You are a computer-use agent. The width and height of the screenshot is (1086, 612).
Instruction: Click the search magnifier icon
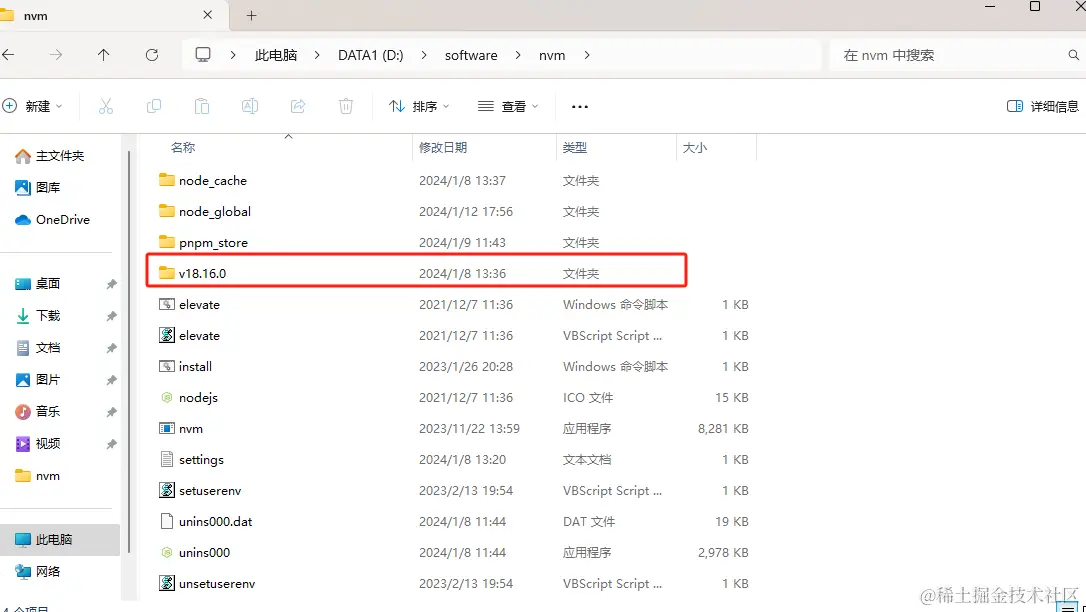(1074, 55)
